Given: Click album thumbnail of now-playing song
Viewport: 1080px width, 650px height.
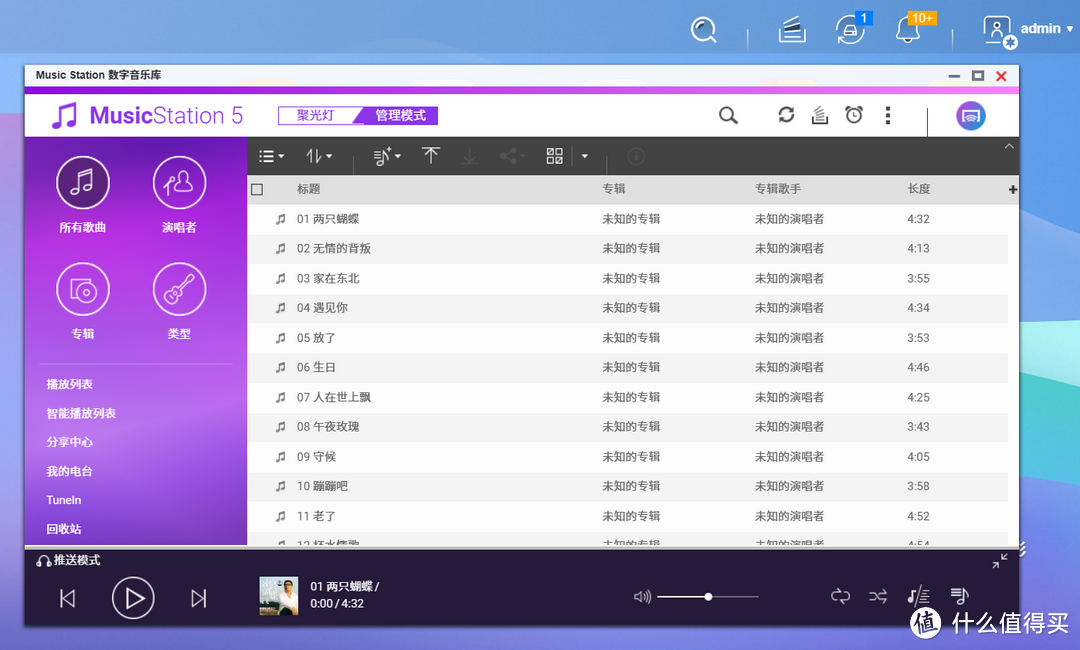Looking at the screenshot, I should point(279,596).
